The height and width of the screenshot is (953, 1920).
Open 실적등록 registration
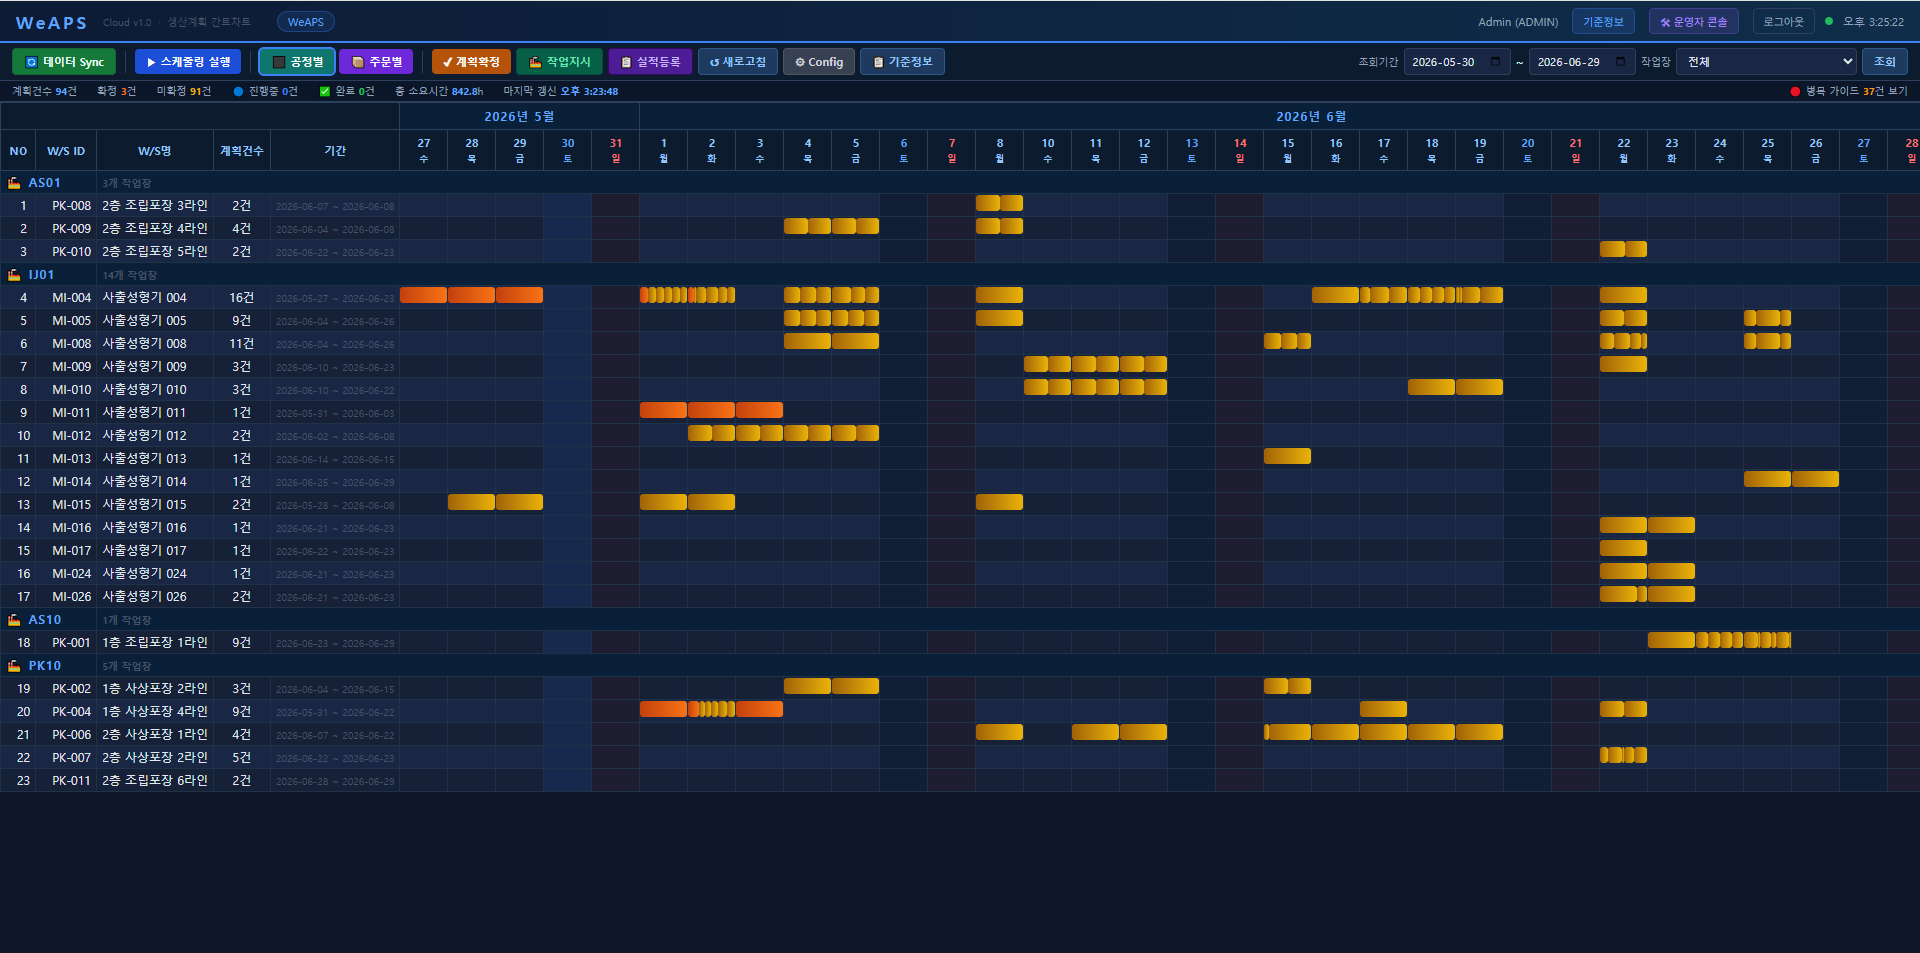[x=650, y=62]
